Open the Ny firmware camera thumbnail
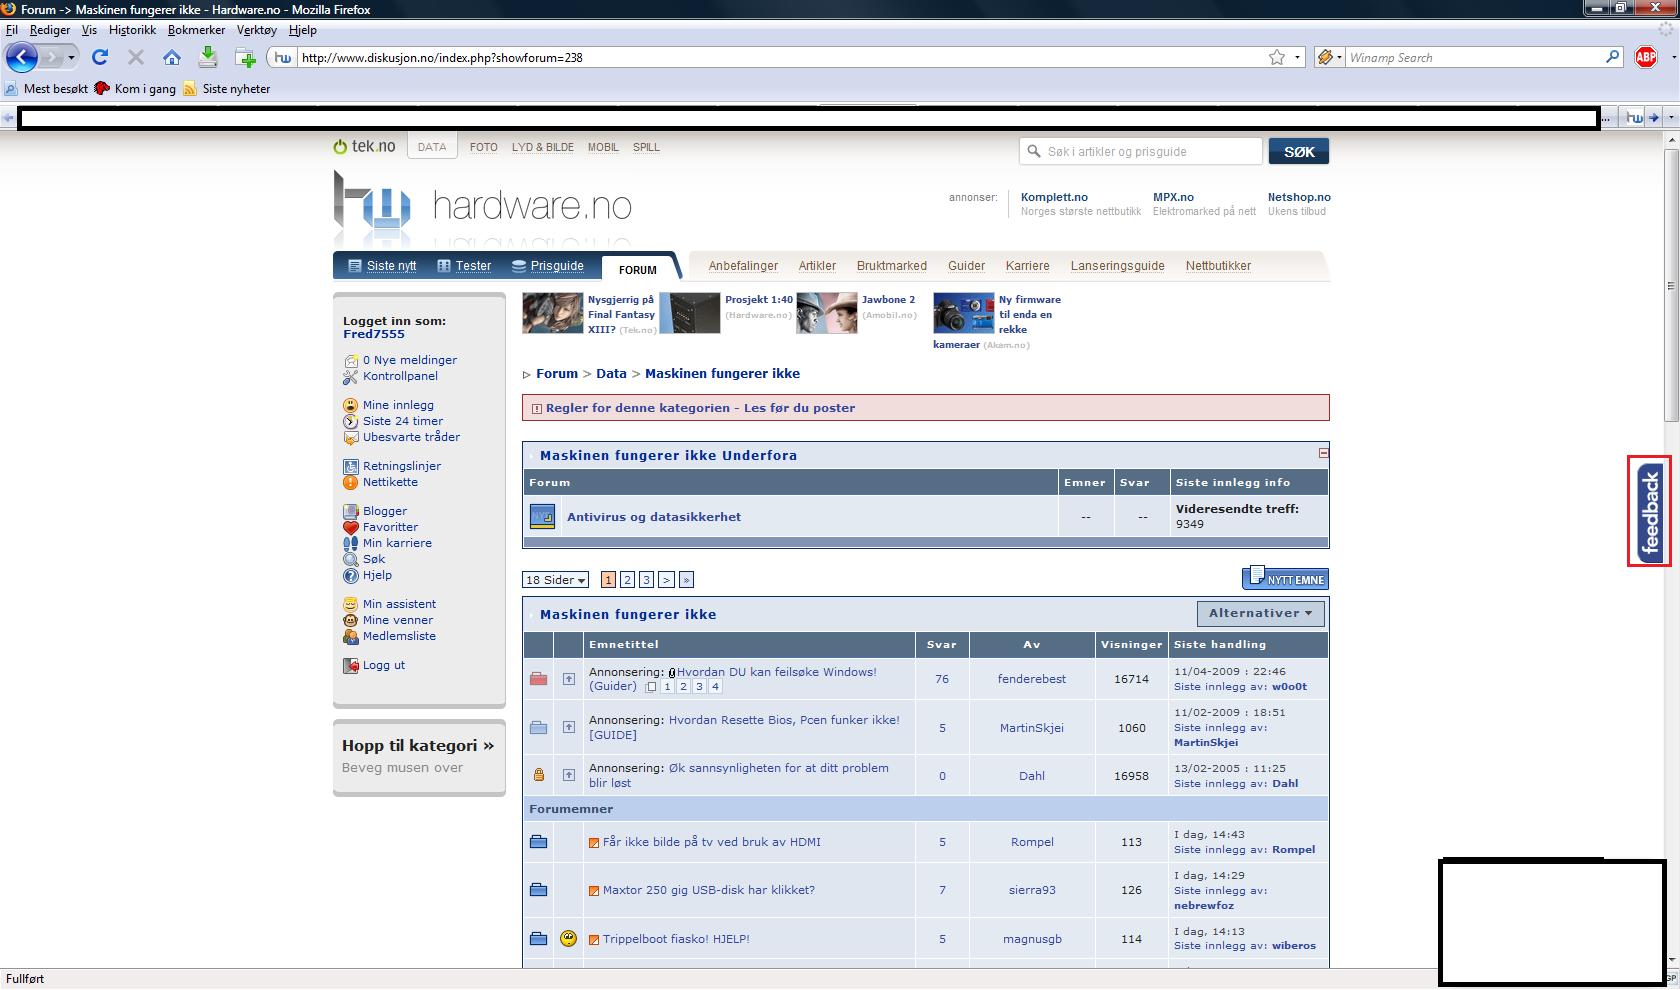1680x990 pixels. click(964, 313)
